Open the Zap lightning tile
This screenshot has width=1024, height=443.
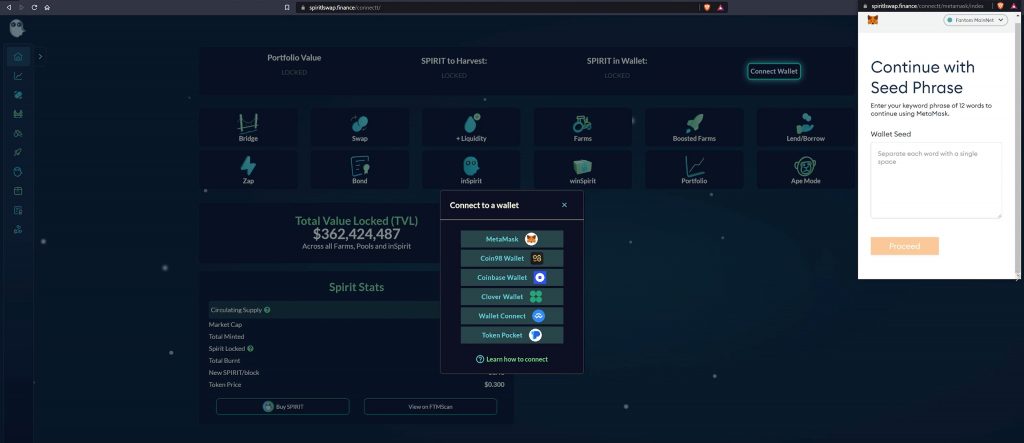pos(248,169)
